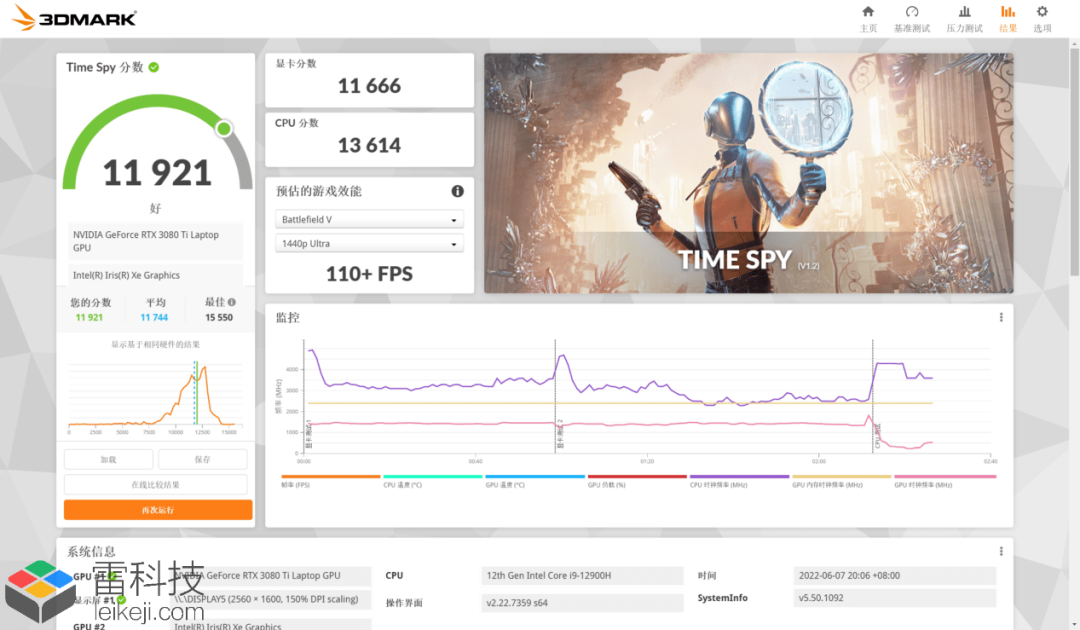
Task: Click the save result button
Action: click(x=202, y=459)
